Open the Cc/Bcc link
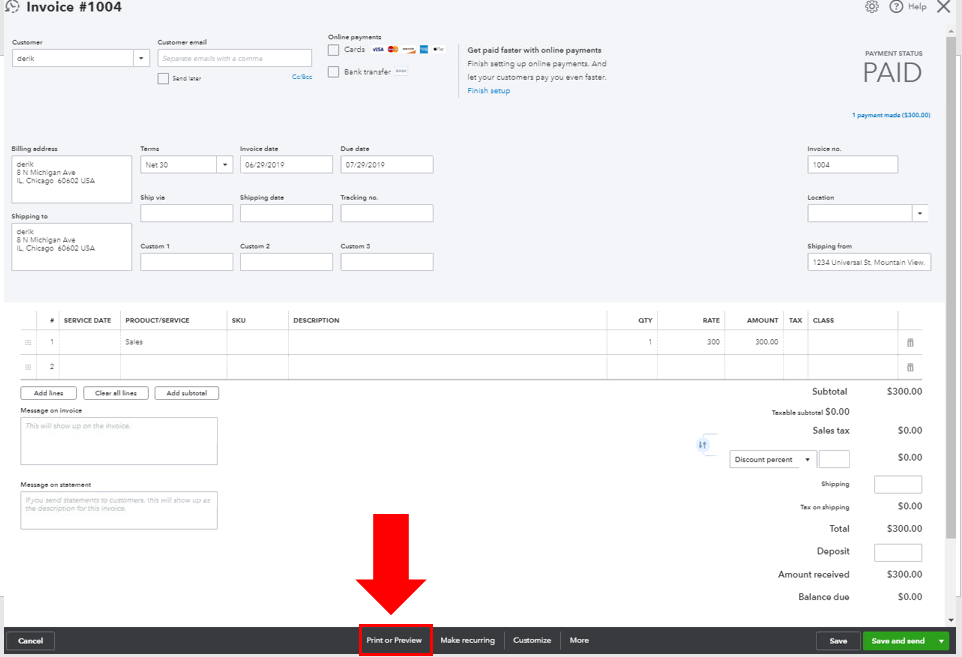 pyautogui.click(x=302, y=77)
